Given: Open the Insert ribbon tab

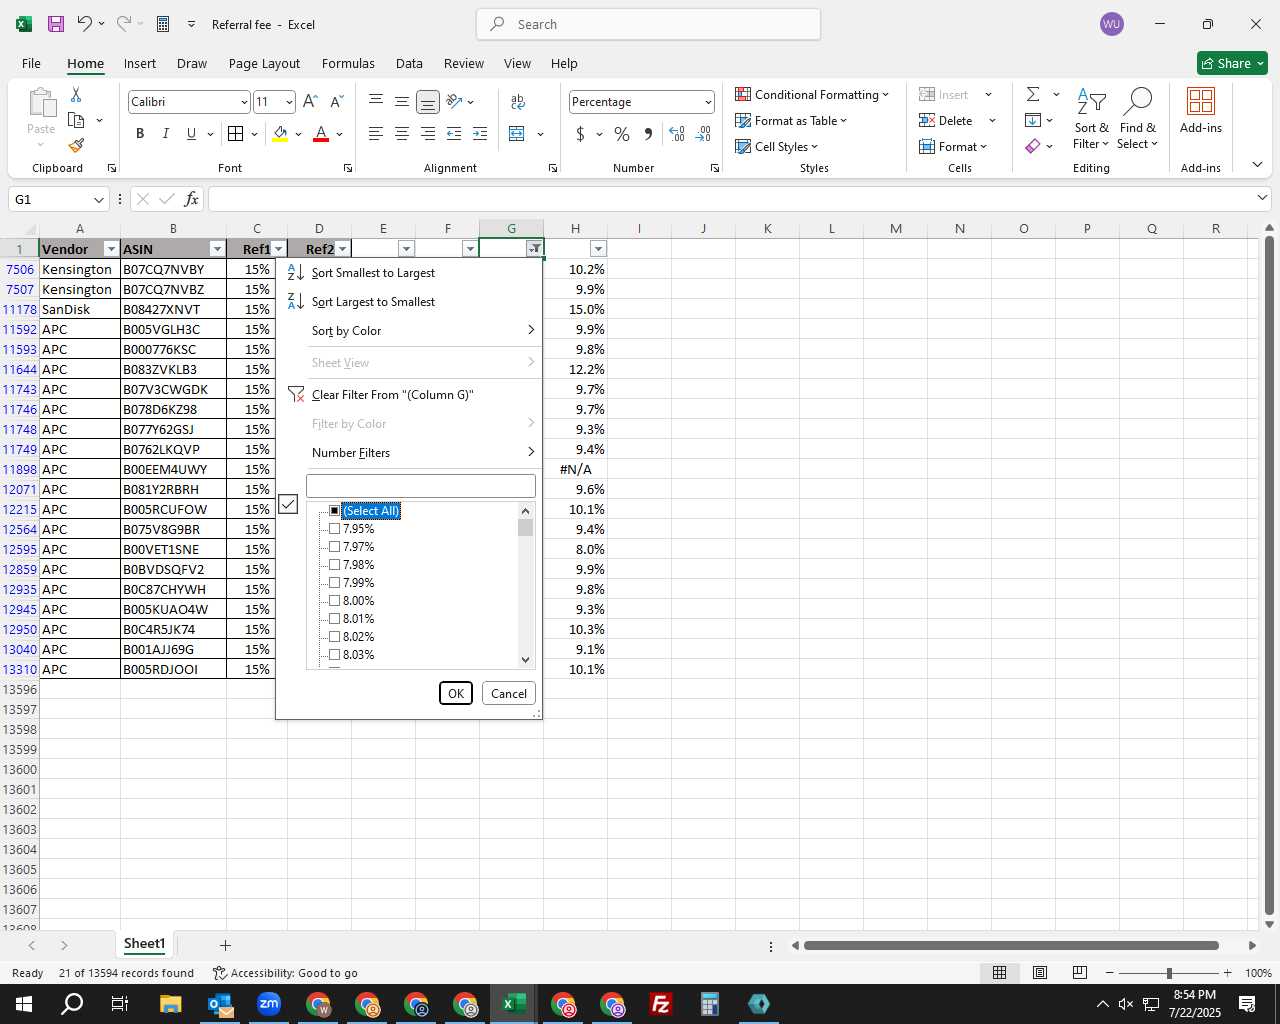Looking at the screenshot, I should tap(140, 63).
